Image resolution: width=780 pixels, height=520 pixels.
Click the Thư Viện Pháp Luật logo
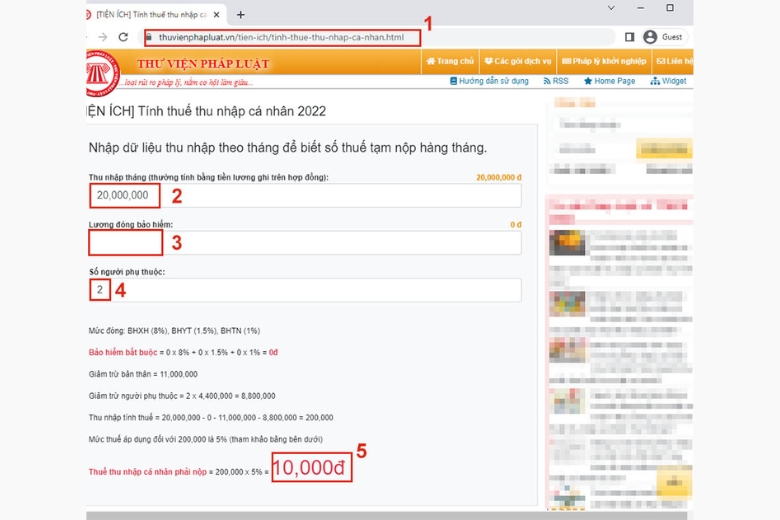[x=103, y=68]
